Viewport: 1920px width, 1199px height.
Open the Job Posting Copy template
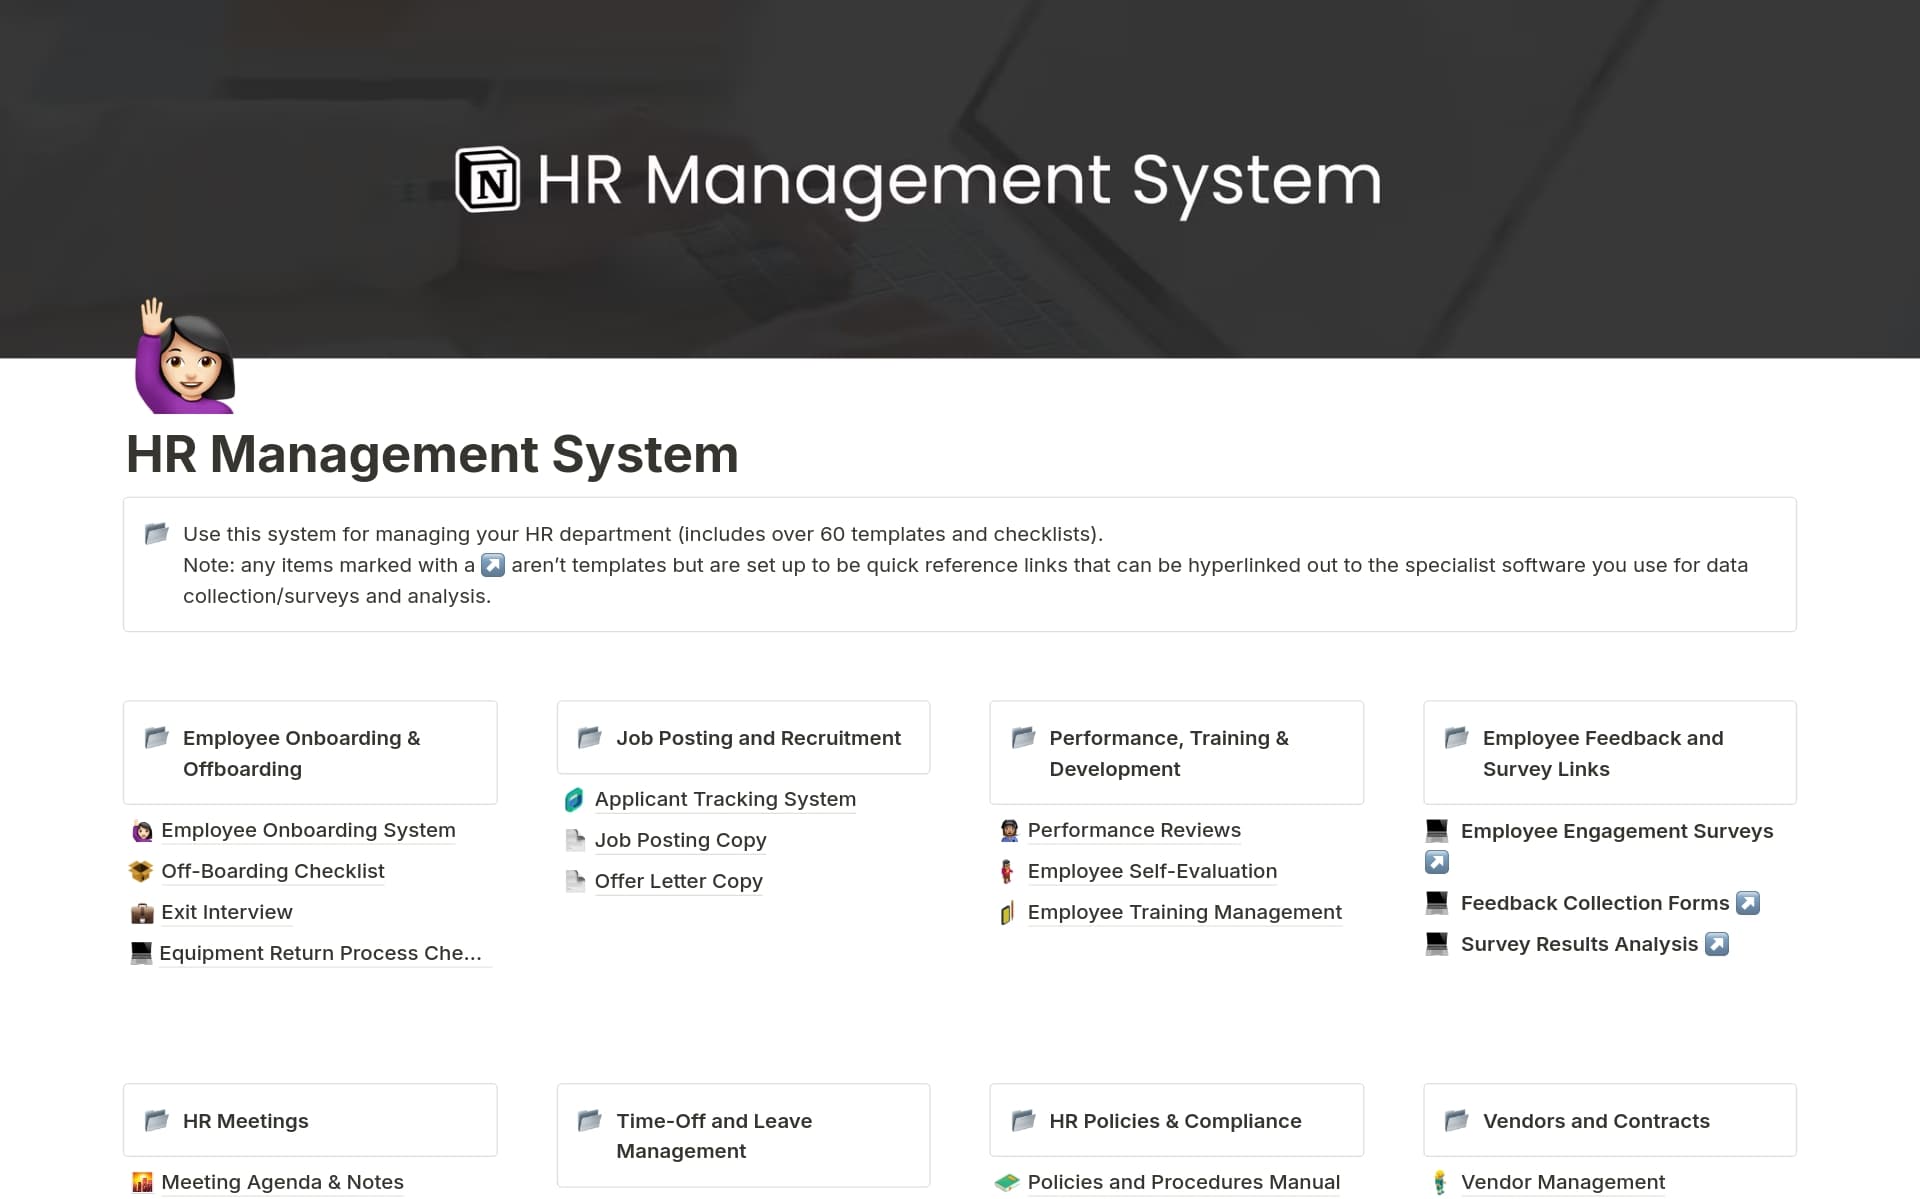click(x=681, y=840)
